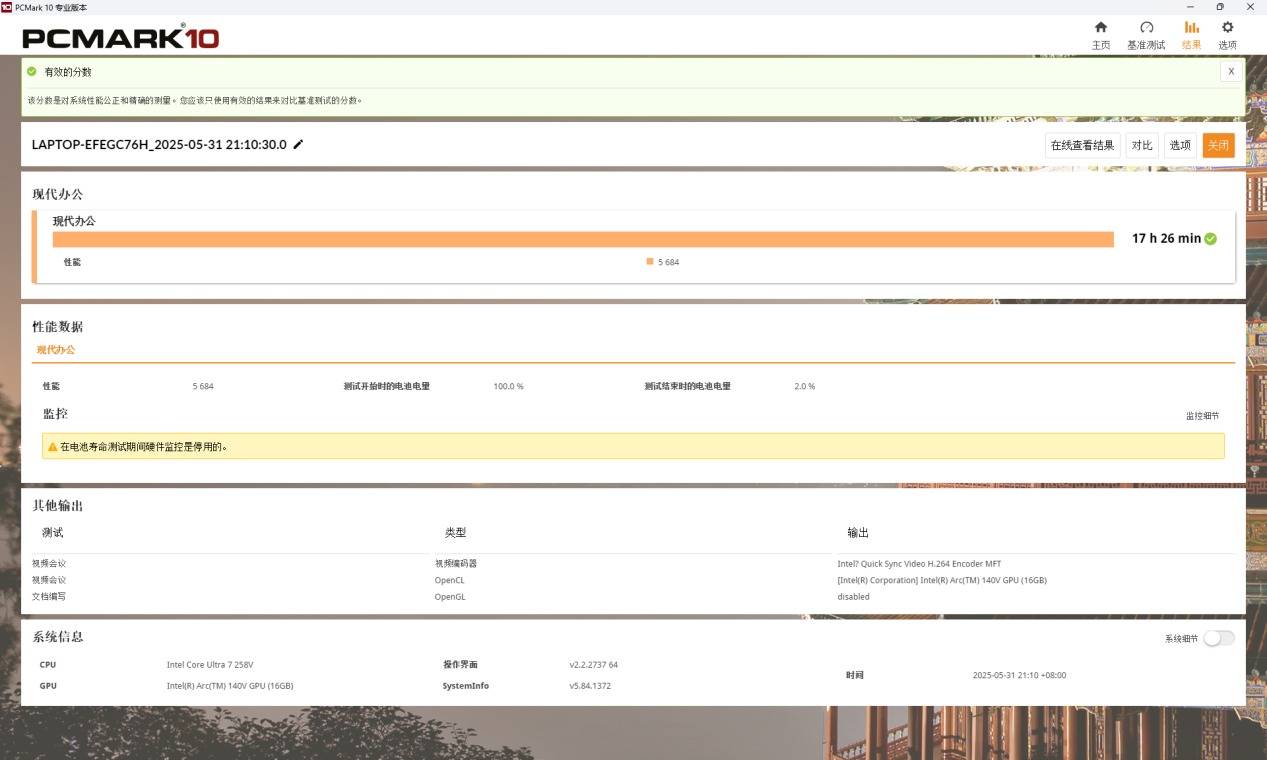Click the 测试 column header
This screenshot has height=760, width=1267.
click(53, 533)
